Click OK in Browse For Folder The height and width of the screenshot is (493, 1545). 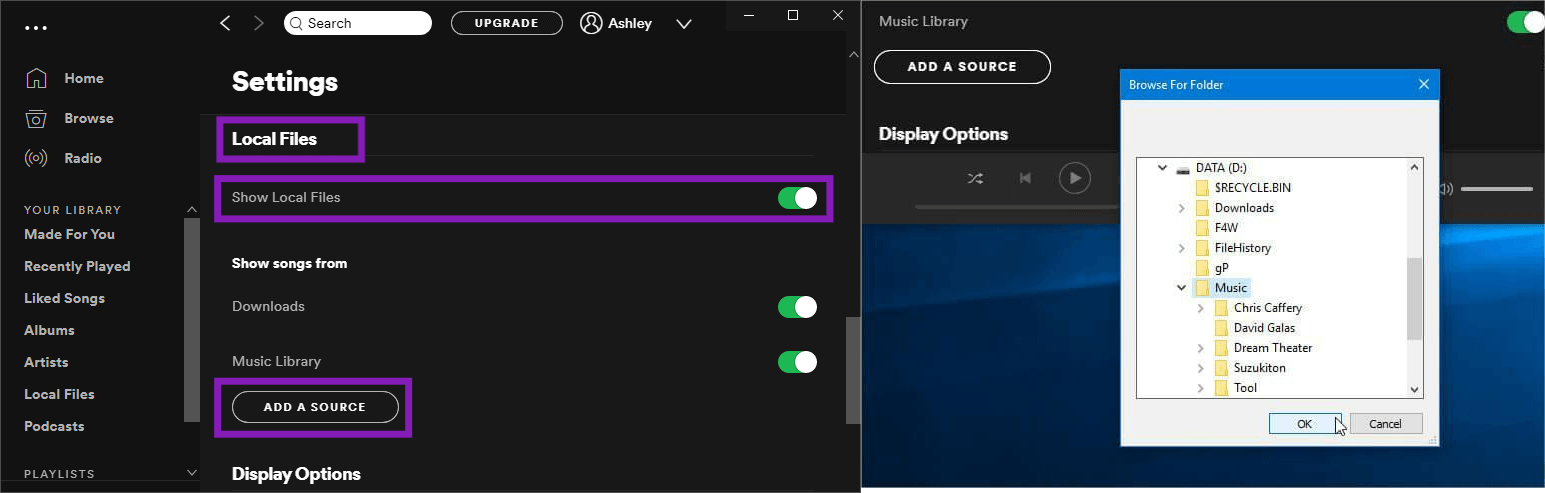tap(1305, 424)
